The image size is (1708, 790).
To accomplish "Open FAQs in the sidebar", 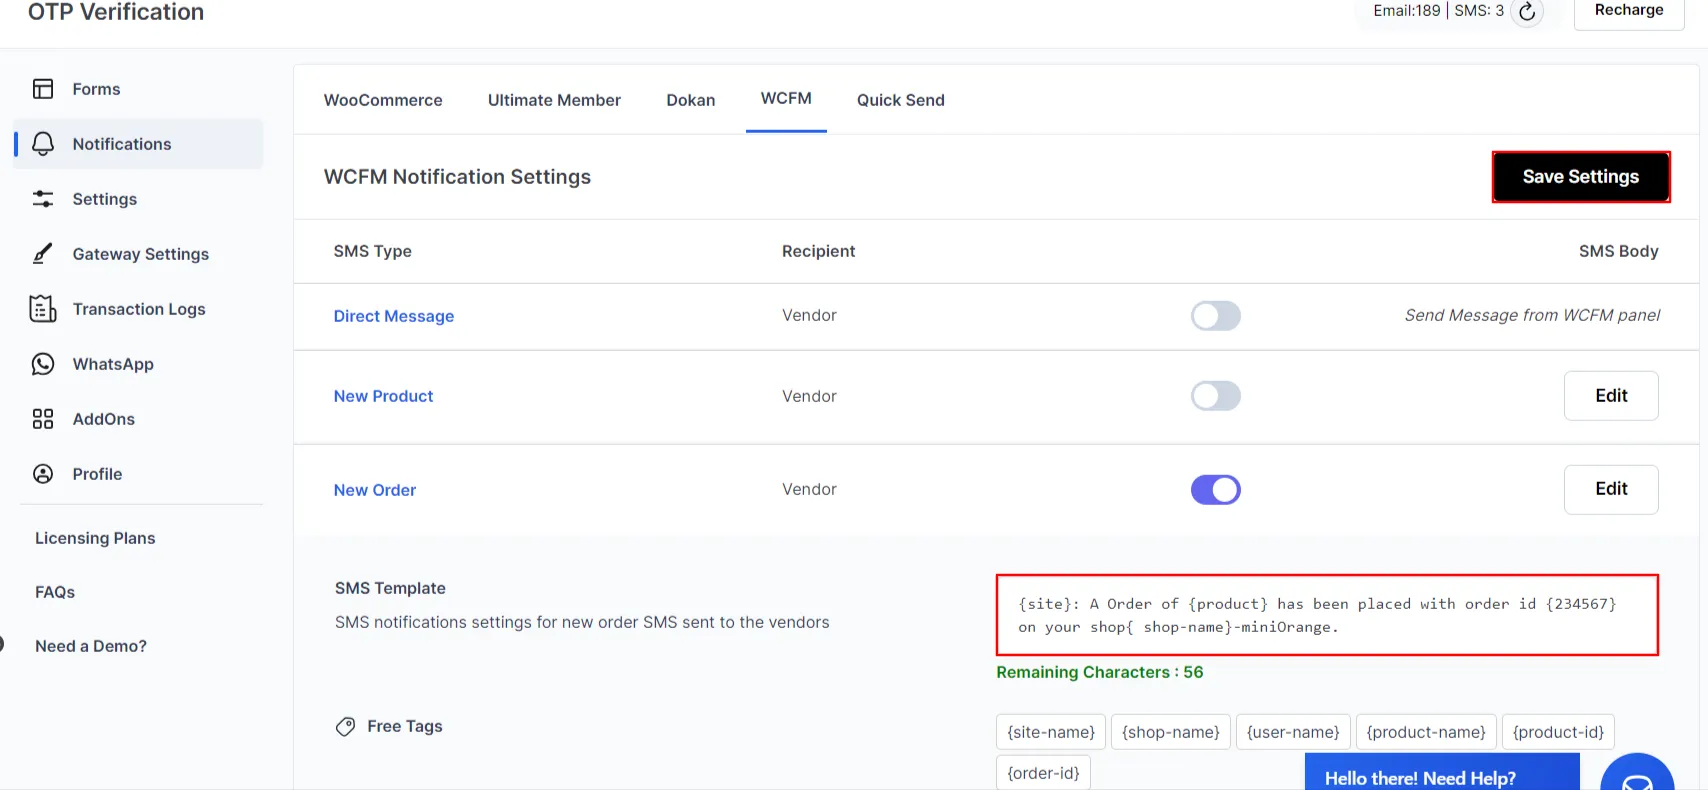I will pos(55,592).
